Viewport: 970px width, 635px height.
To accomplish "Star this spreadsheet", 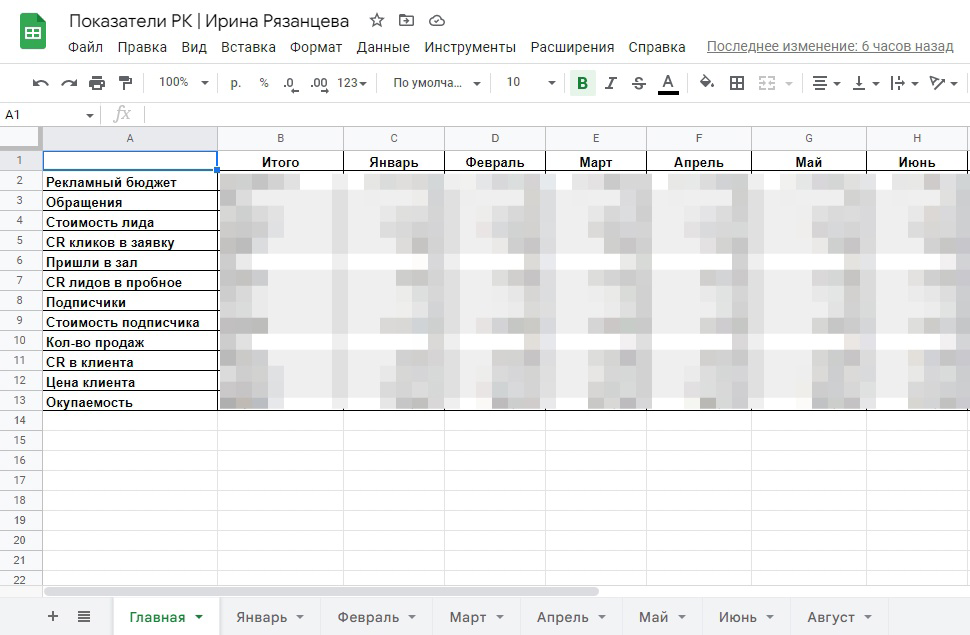I will 377,20.
